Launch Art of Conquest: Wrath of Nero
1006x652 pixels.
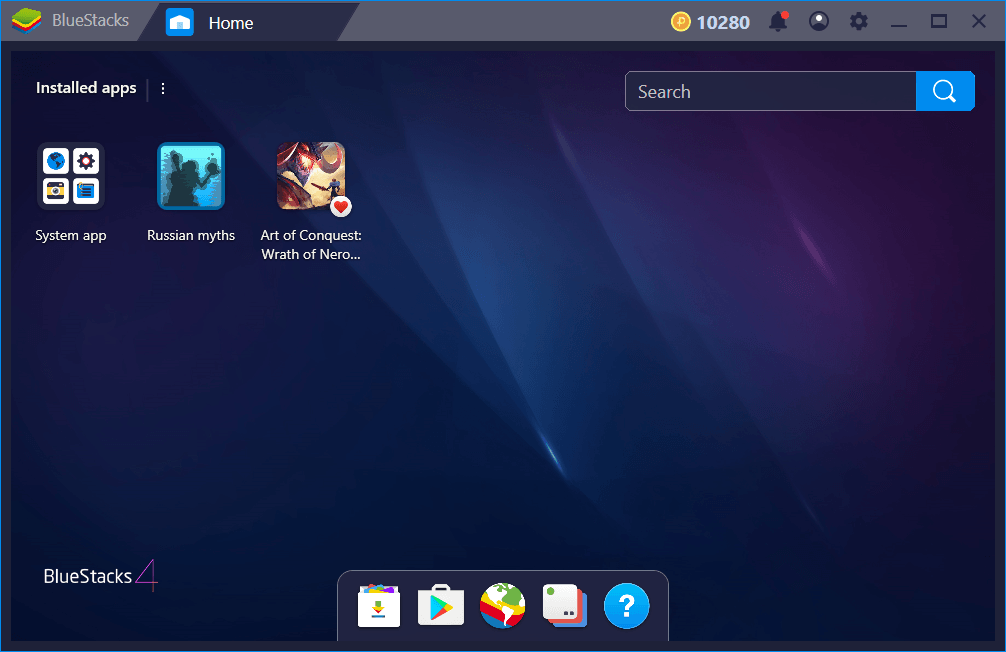tap(311, 176)
